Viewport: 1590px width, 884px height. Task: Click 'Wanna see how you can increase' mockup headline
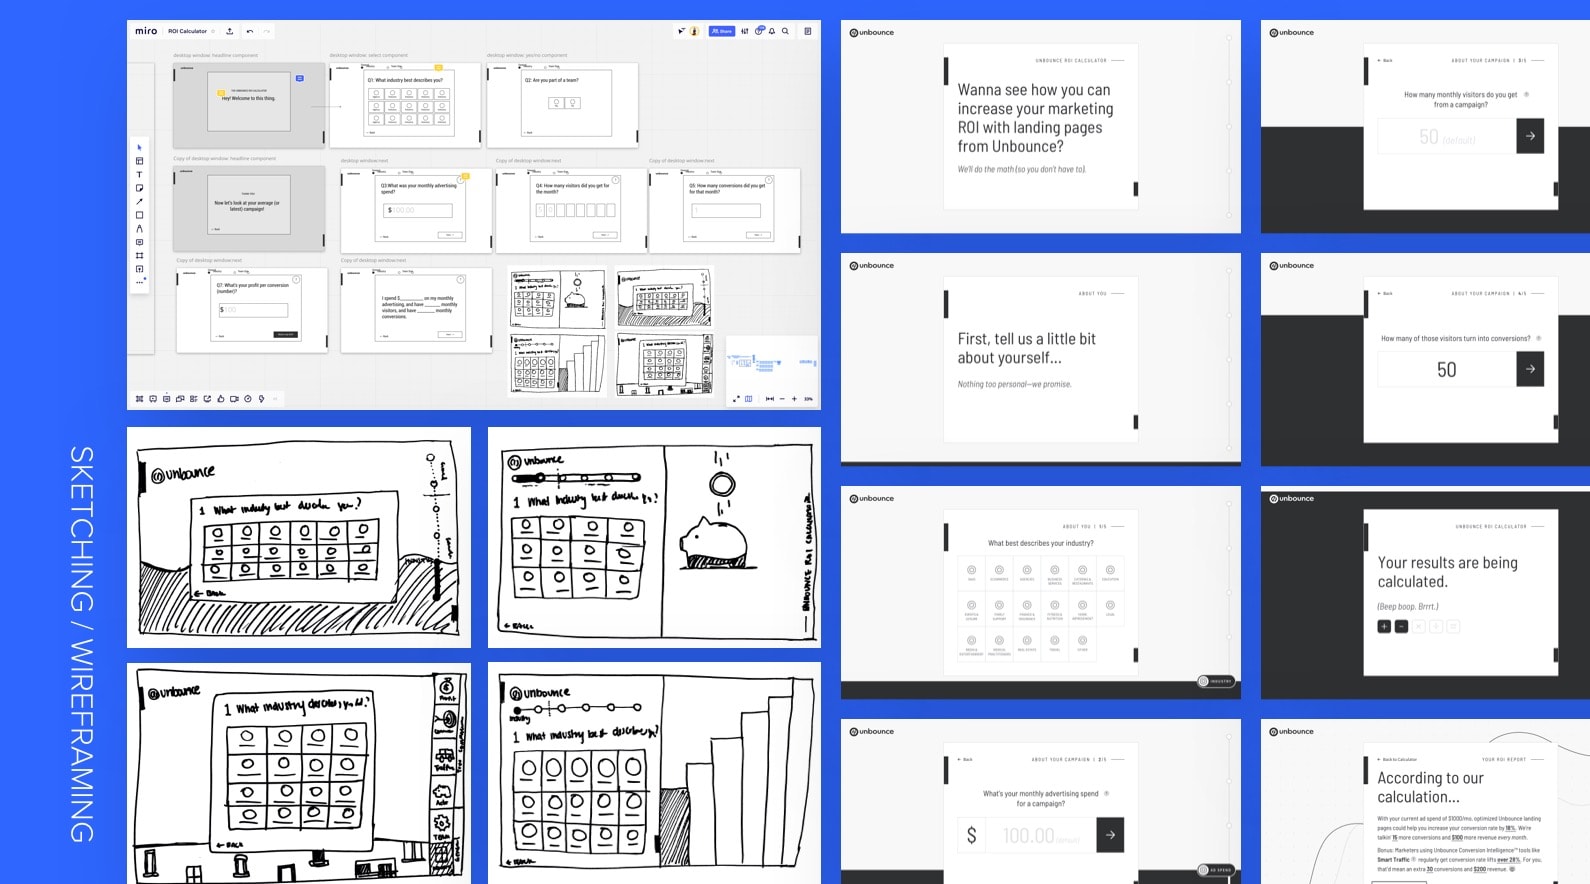(x=1035, y=118)
